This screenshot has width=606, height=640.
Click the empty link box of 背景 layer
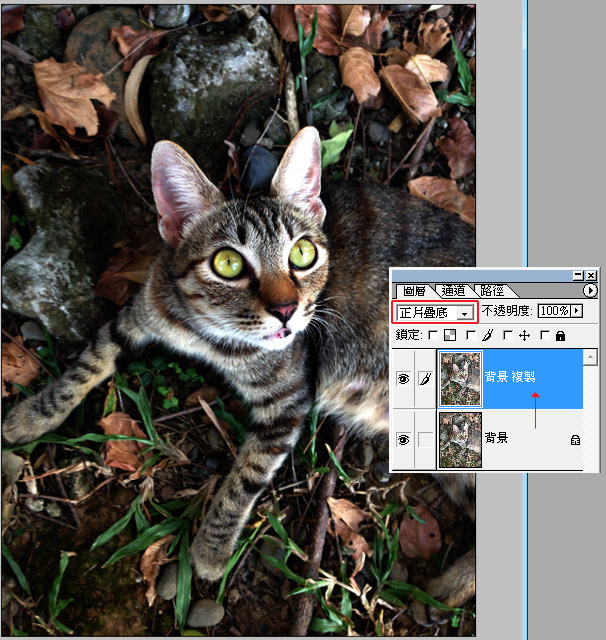point(425,440)
